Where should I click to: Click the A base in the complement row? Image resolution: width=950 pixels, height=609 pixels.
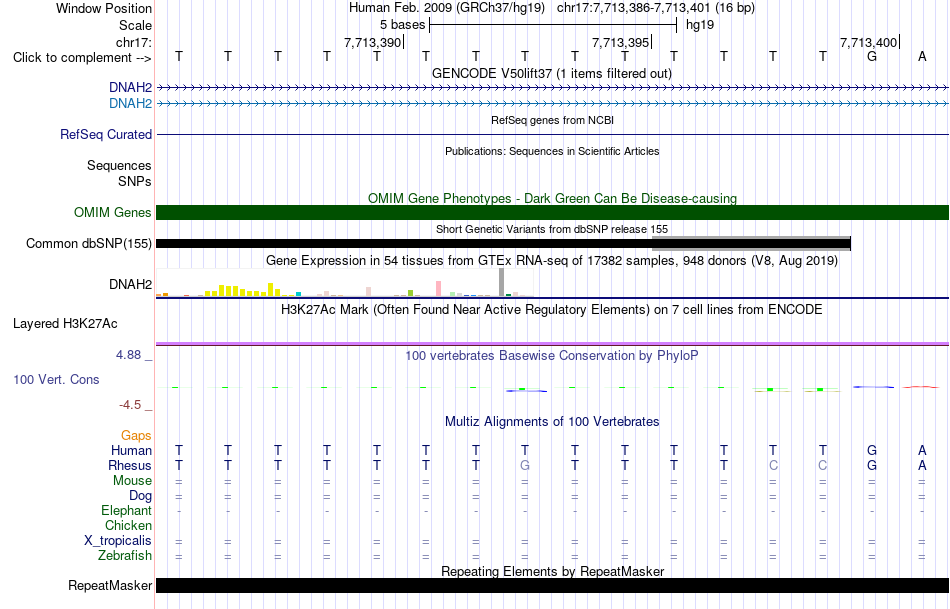click(922, 57)
